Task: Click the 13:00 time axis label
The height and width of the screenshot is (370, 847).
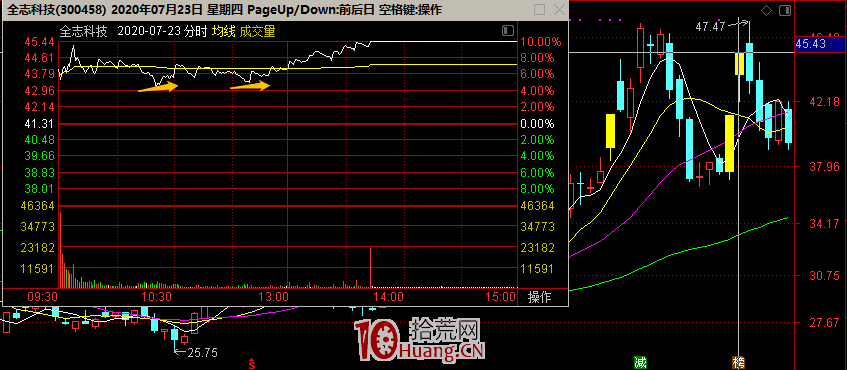Action: [x=274, y=297]
